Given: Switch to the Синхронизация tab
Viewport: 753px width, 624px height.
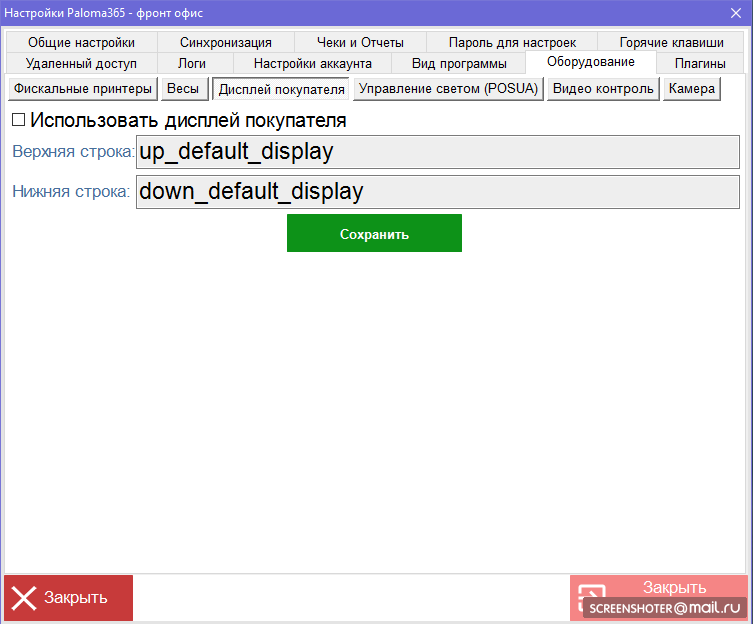Looking at the screenshot, I should [226, 42].
